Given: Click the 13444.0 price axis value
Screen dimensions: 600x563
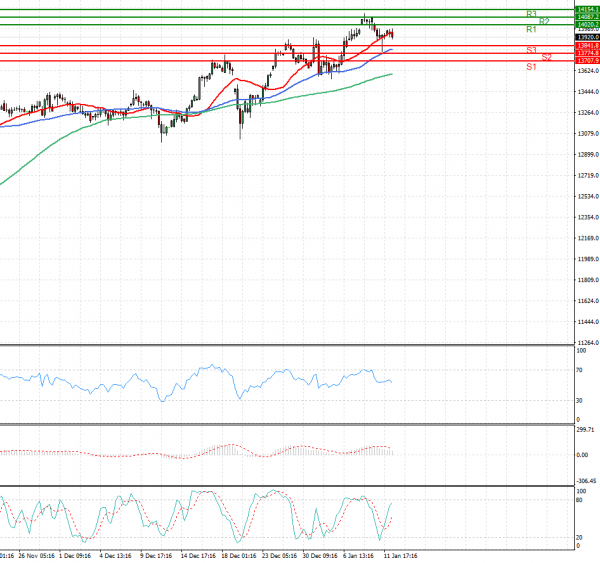Looking at the screenshot, I should pos(588,92).
